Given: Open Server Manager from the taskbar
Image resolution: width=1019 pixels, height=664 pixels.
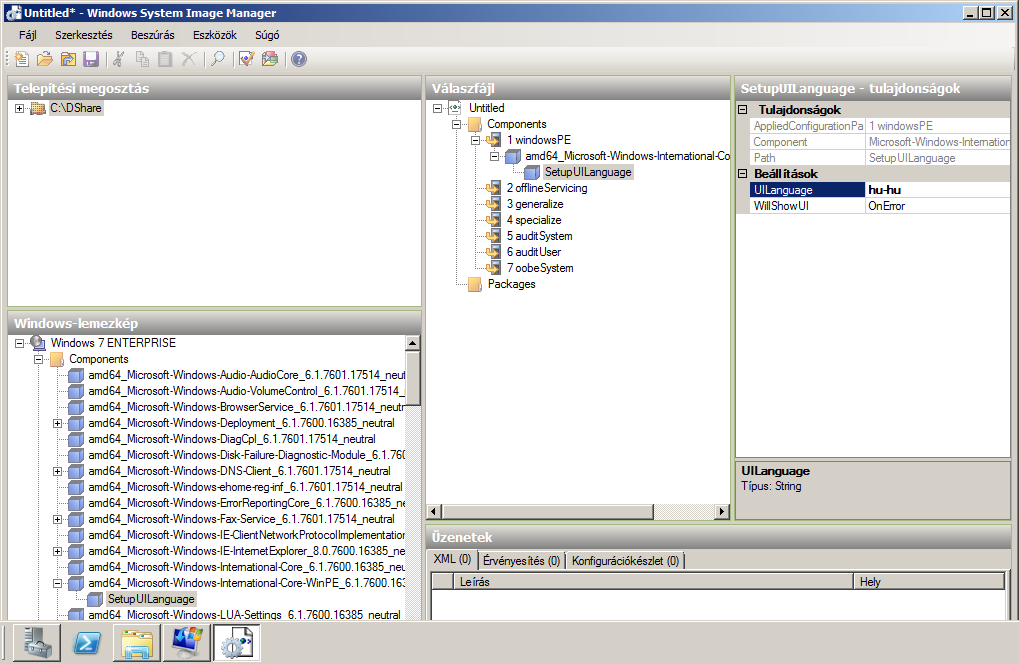Looking at the screenshot, I should (37, 643).
